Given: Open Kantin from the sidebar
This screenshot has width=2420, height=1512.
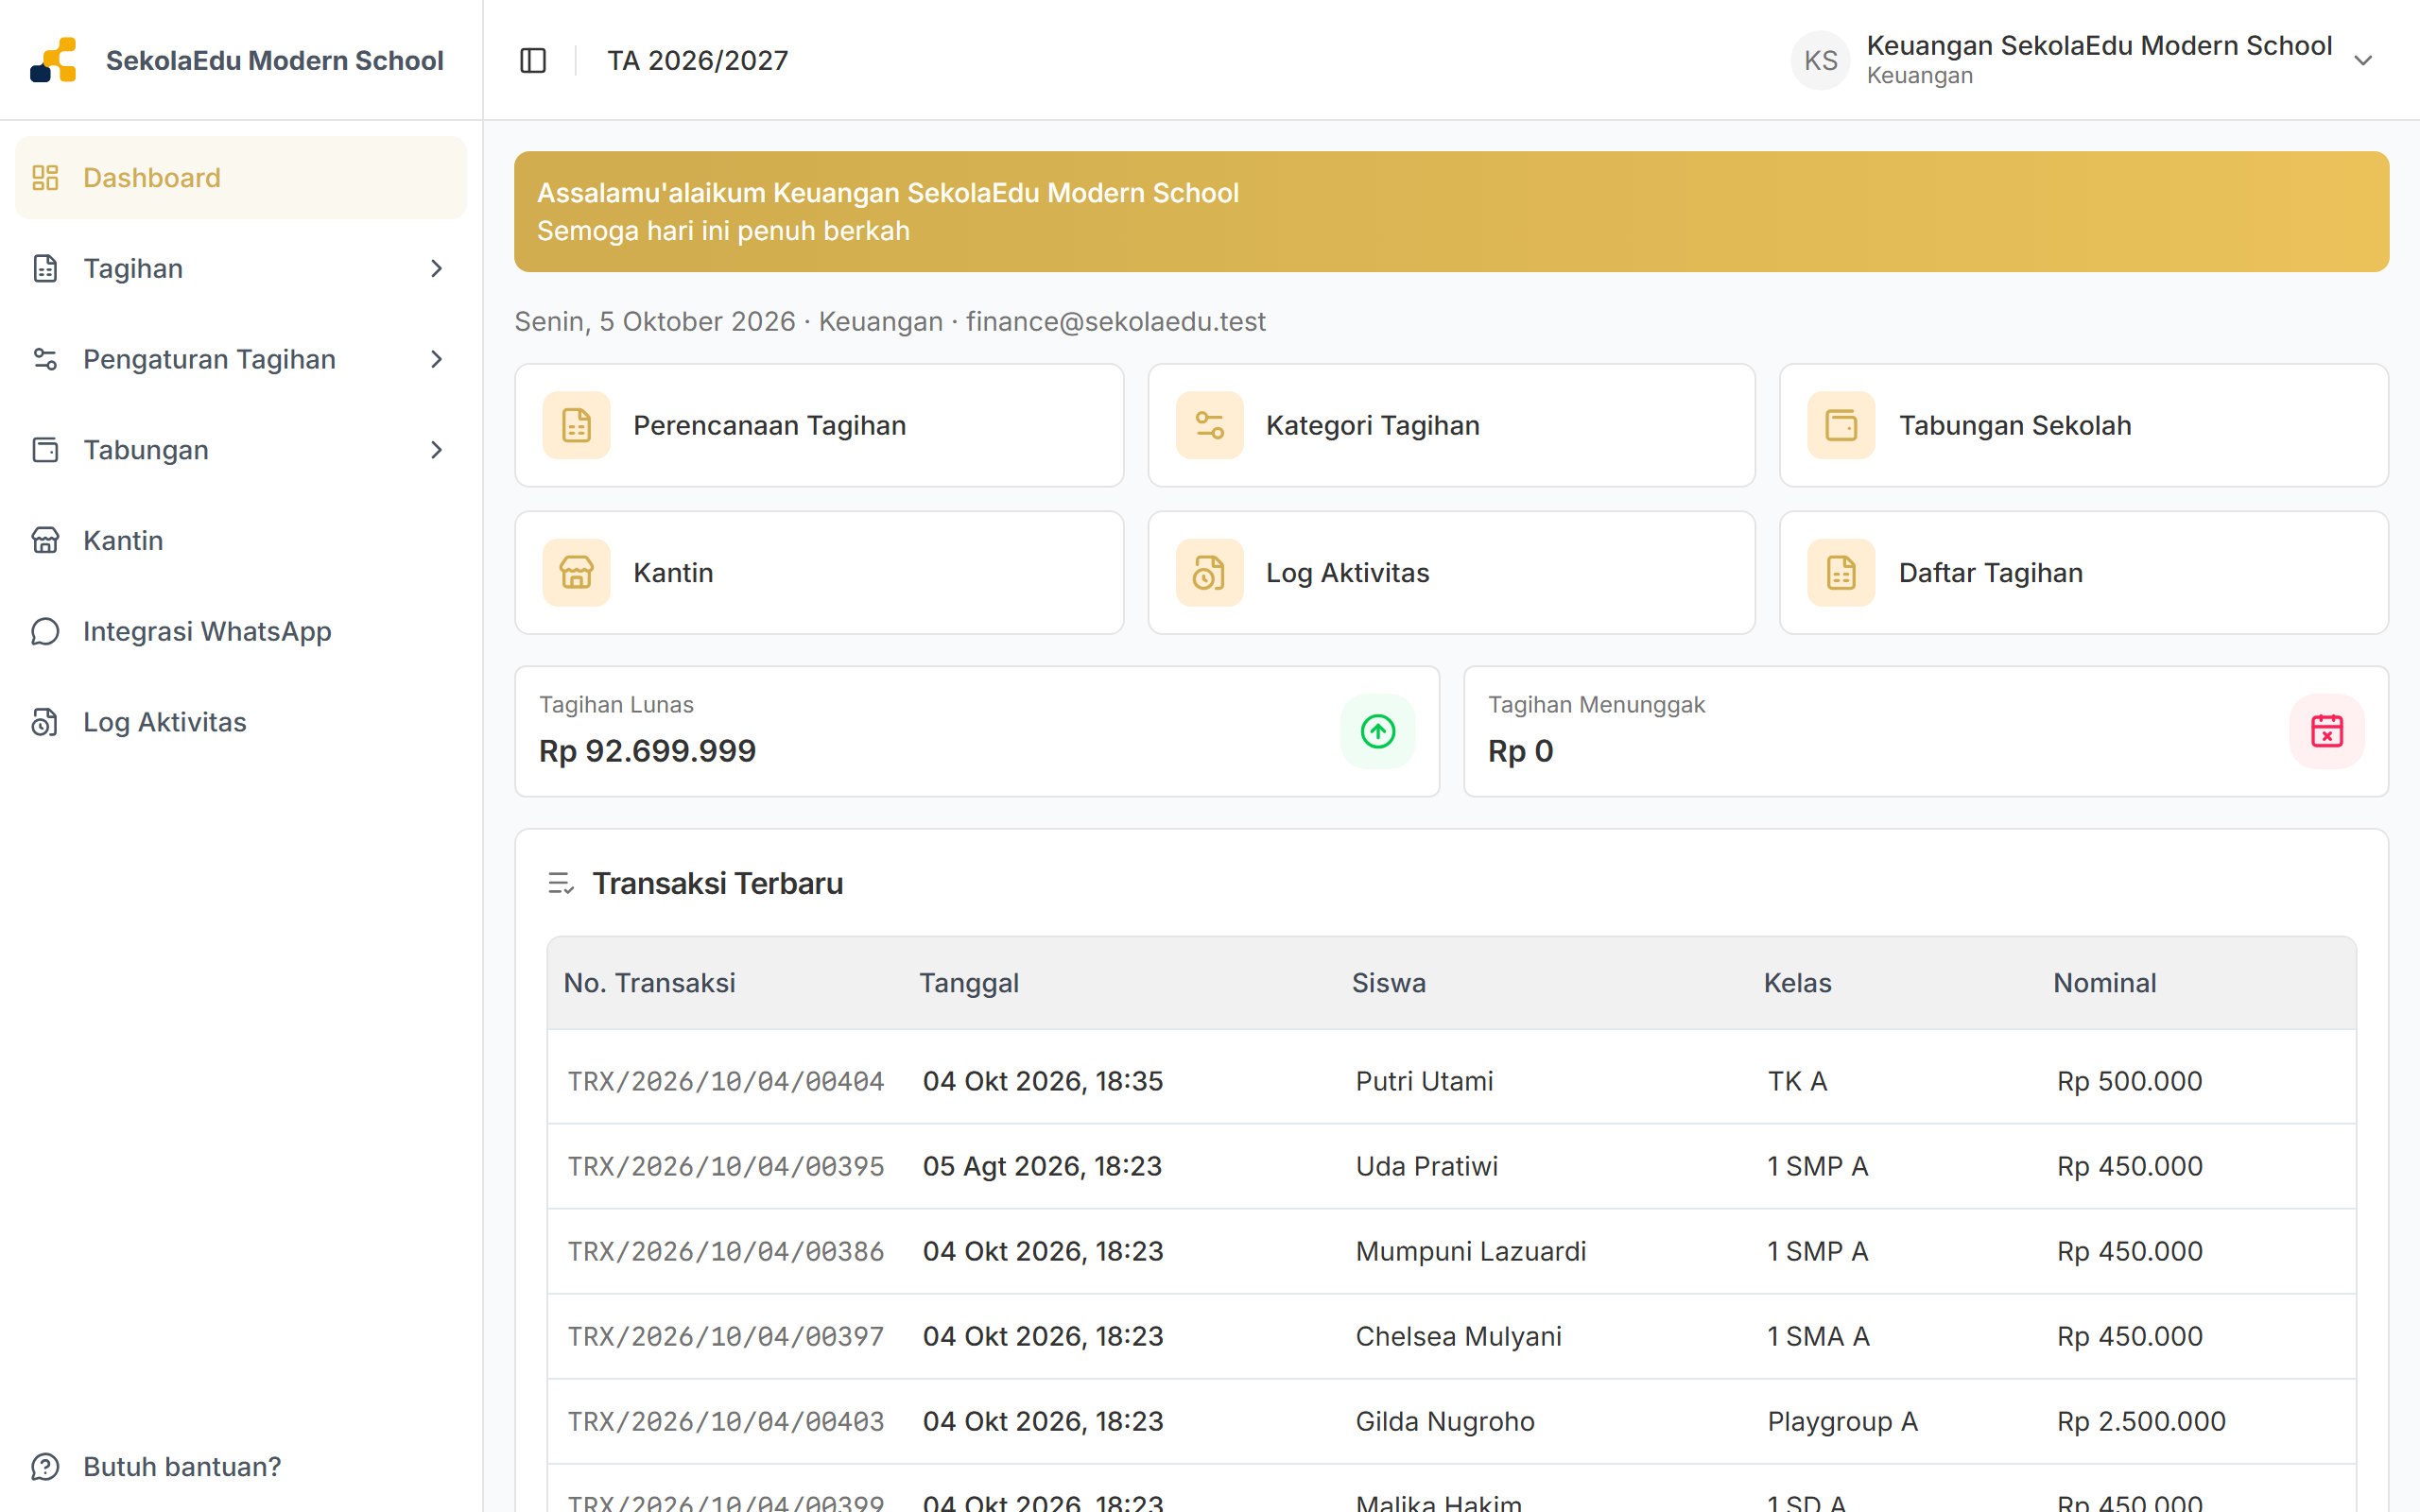Looking at the screenshot, I should coord(241,541).
